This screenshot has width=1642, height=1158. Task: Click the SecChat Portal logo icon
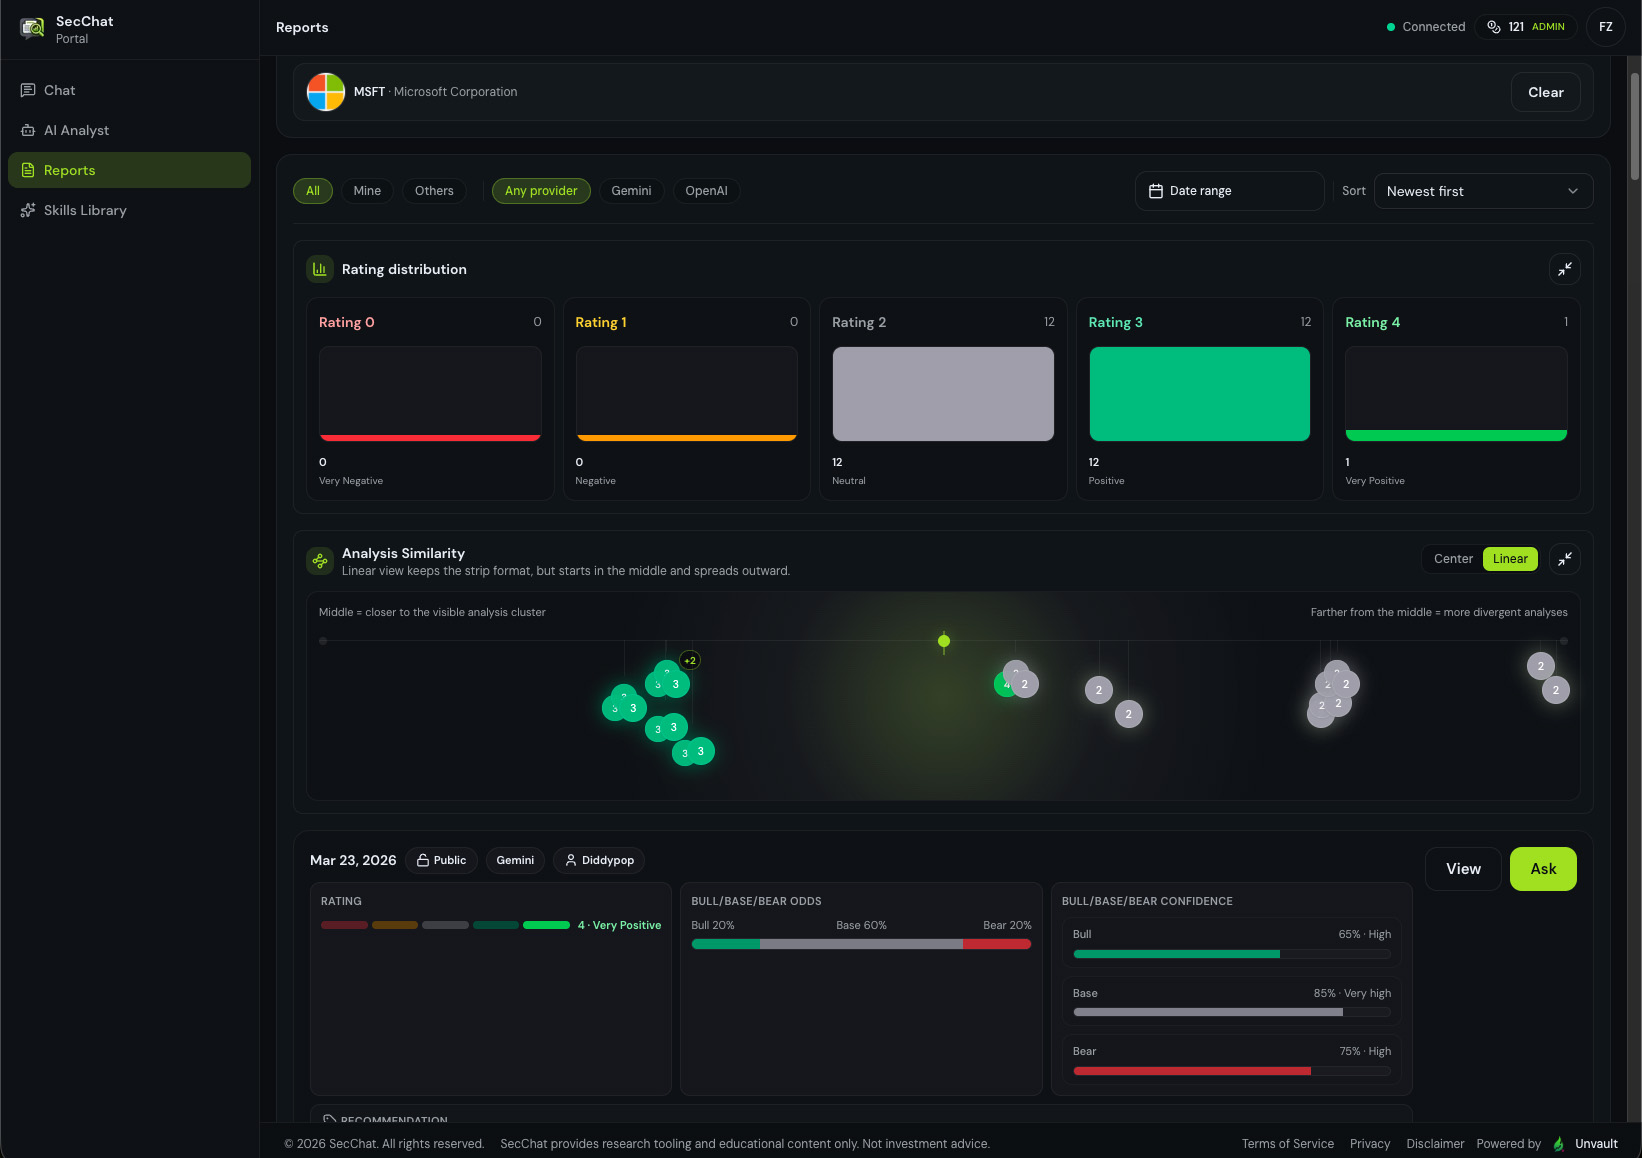(32, 28)
